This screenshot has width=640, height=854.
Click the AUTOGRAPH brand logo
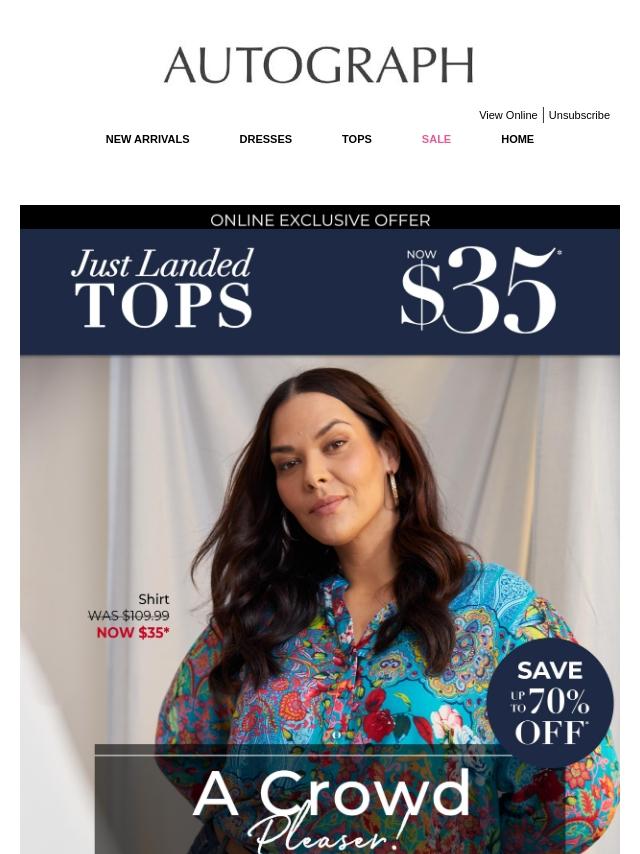[x=319, y=65]
